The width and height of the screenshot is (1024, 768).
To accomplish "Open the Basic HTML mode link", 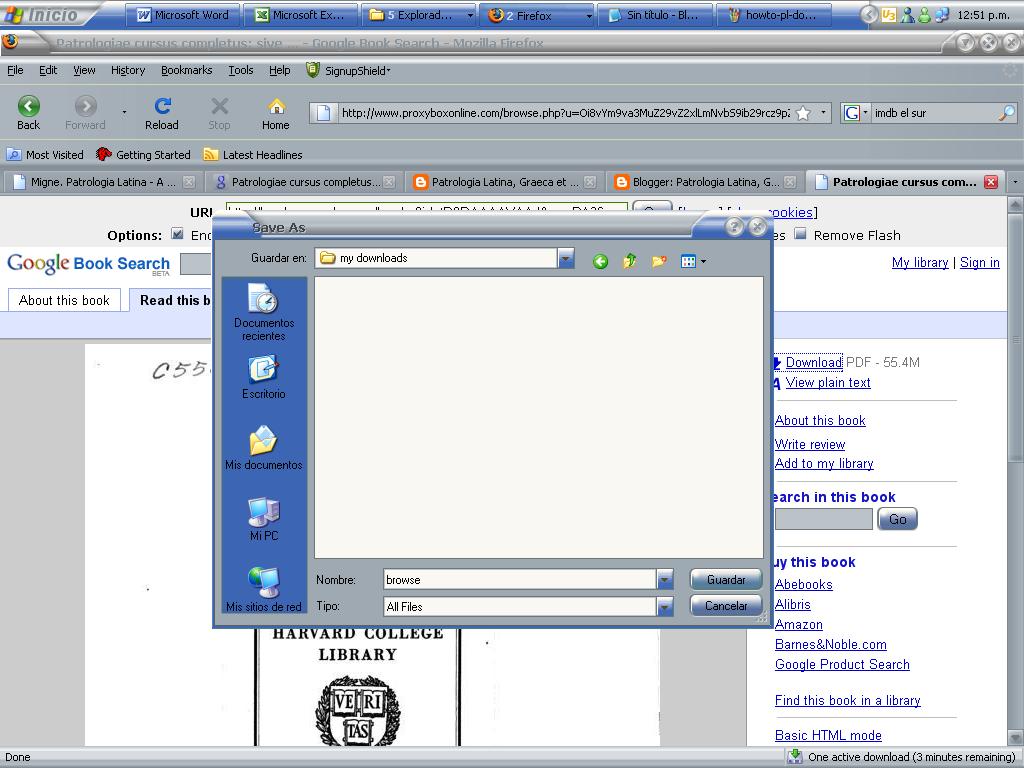I will tap(828, 735).
